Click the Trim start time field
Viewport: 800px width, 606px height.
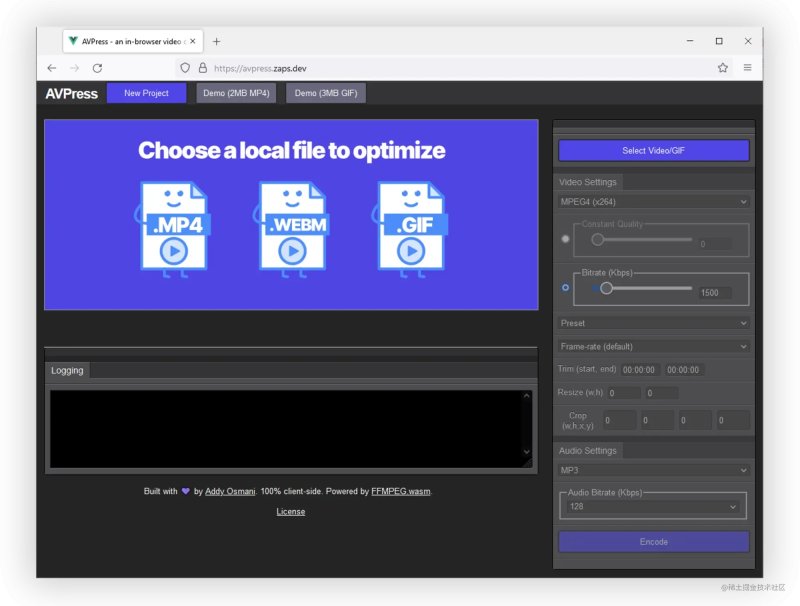click(639, 370)
